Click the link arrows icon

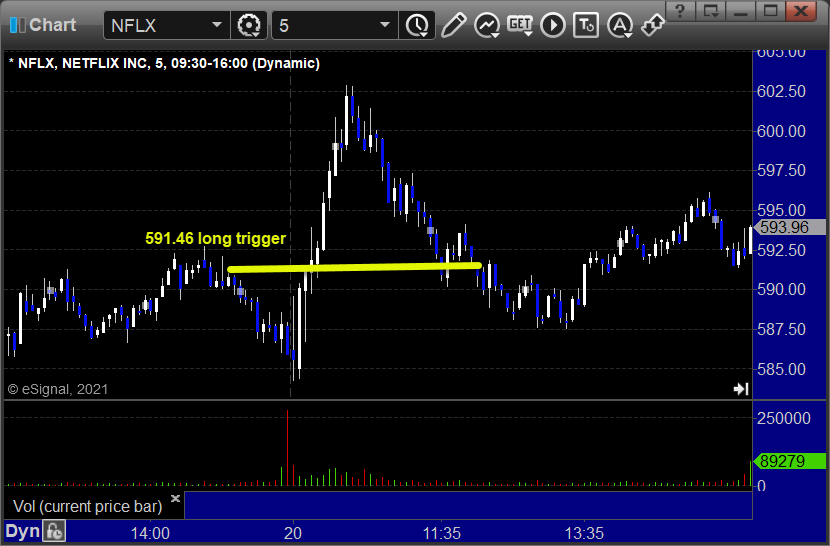[653, 25]
